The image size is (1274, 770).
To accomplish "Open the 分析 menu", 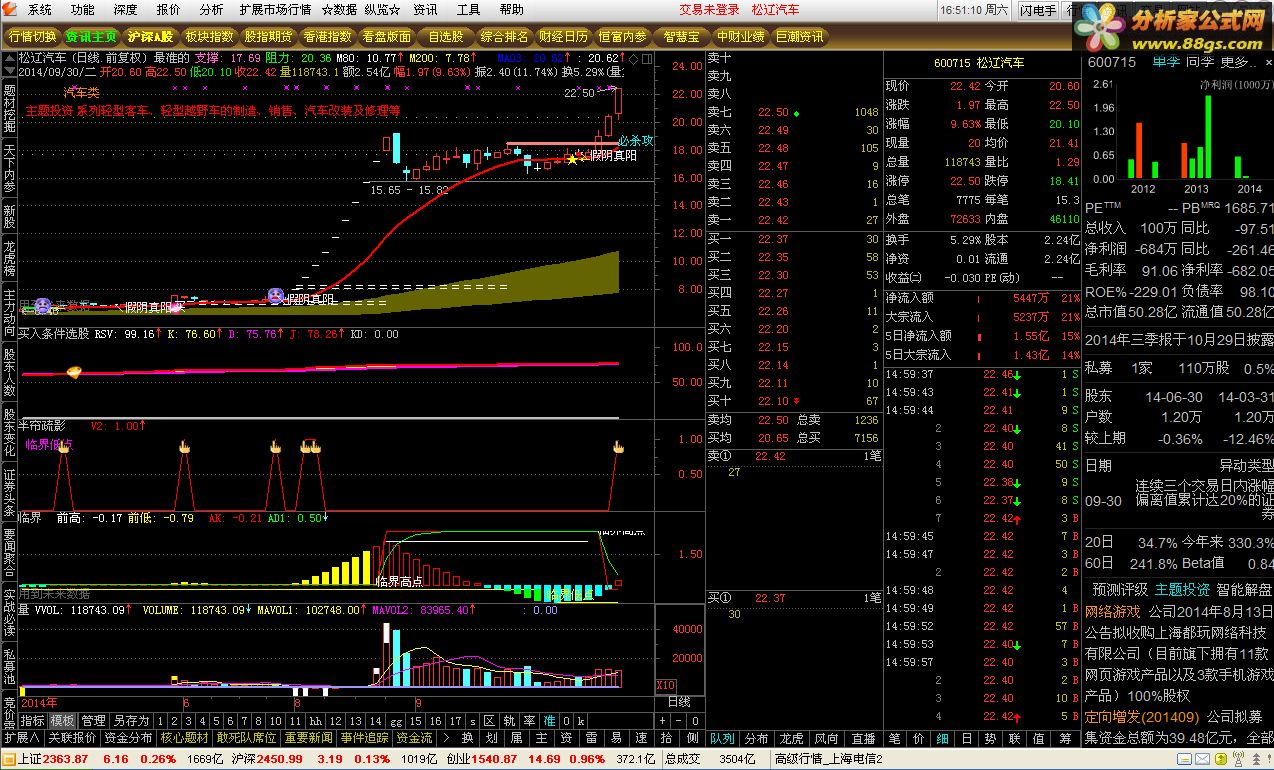I will 211,10.
